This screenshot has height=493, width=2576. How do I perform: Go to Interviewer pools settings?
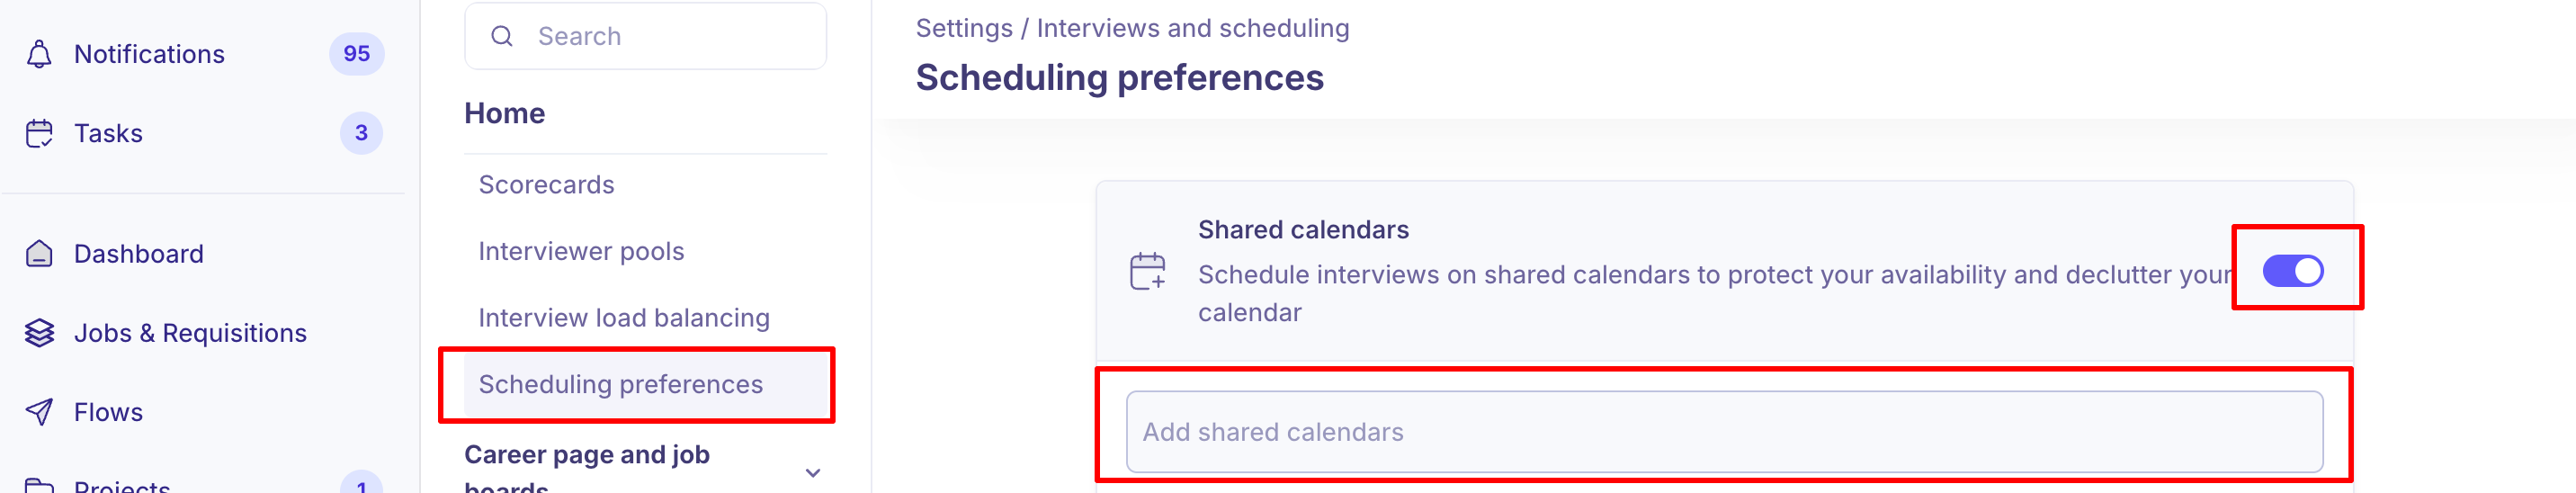click(x=581, y=251)
